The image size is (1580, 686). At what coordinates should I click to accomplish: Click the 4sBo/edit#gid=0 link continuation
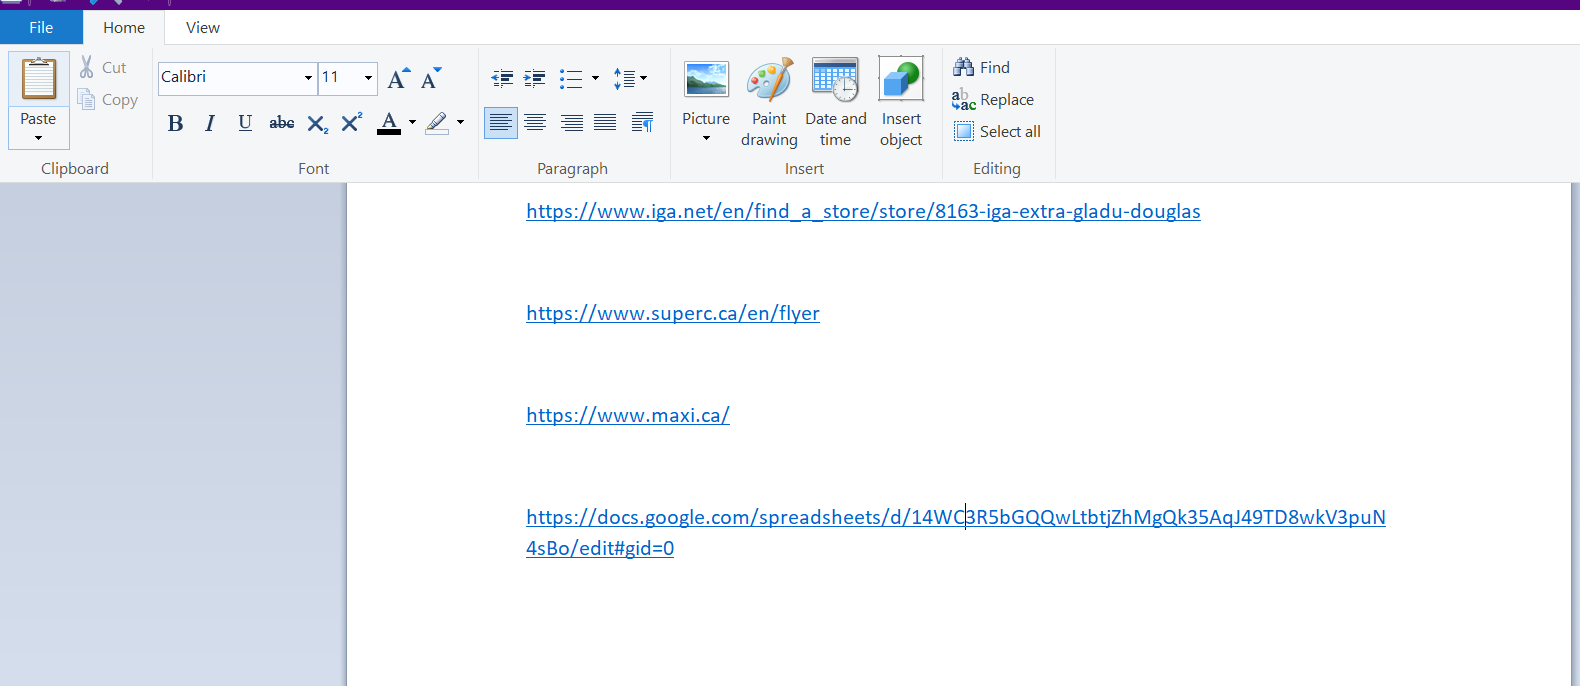coord(600,549)
